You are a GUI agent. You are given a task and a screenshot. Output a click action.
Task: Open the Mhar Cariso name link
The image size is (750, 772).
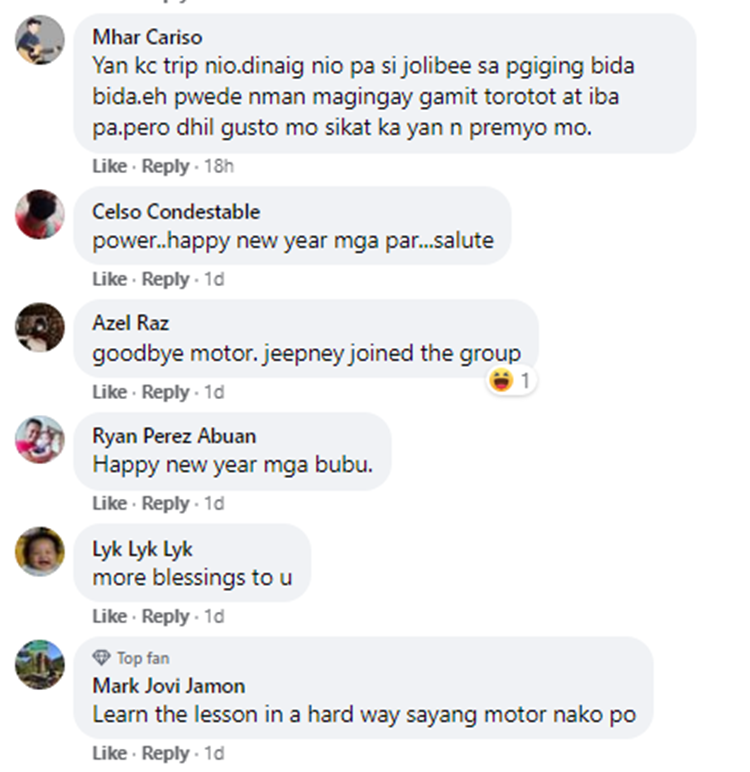(x=147, y=37)
